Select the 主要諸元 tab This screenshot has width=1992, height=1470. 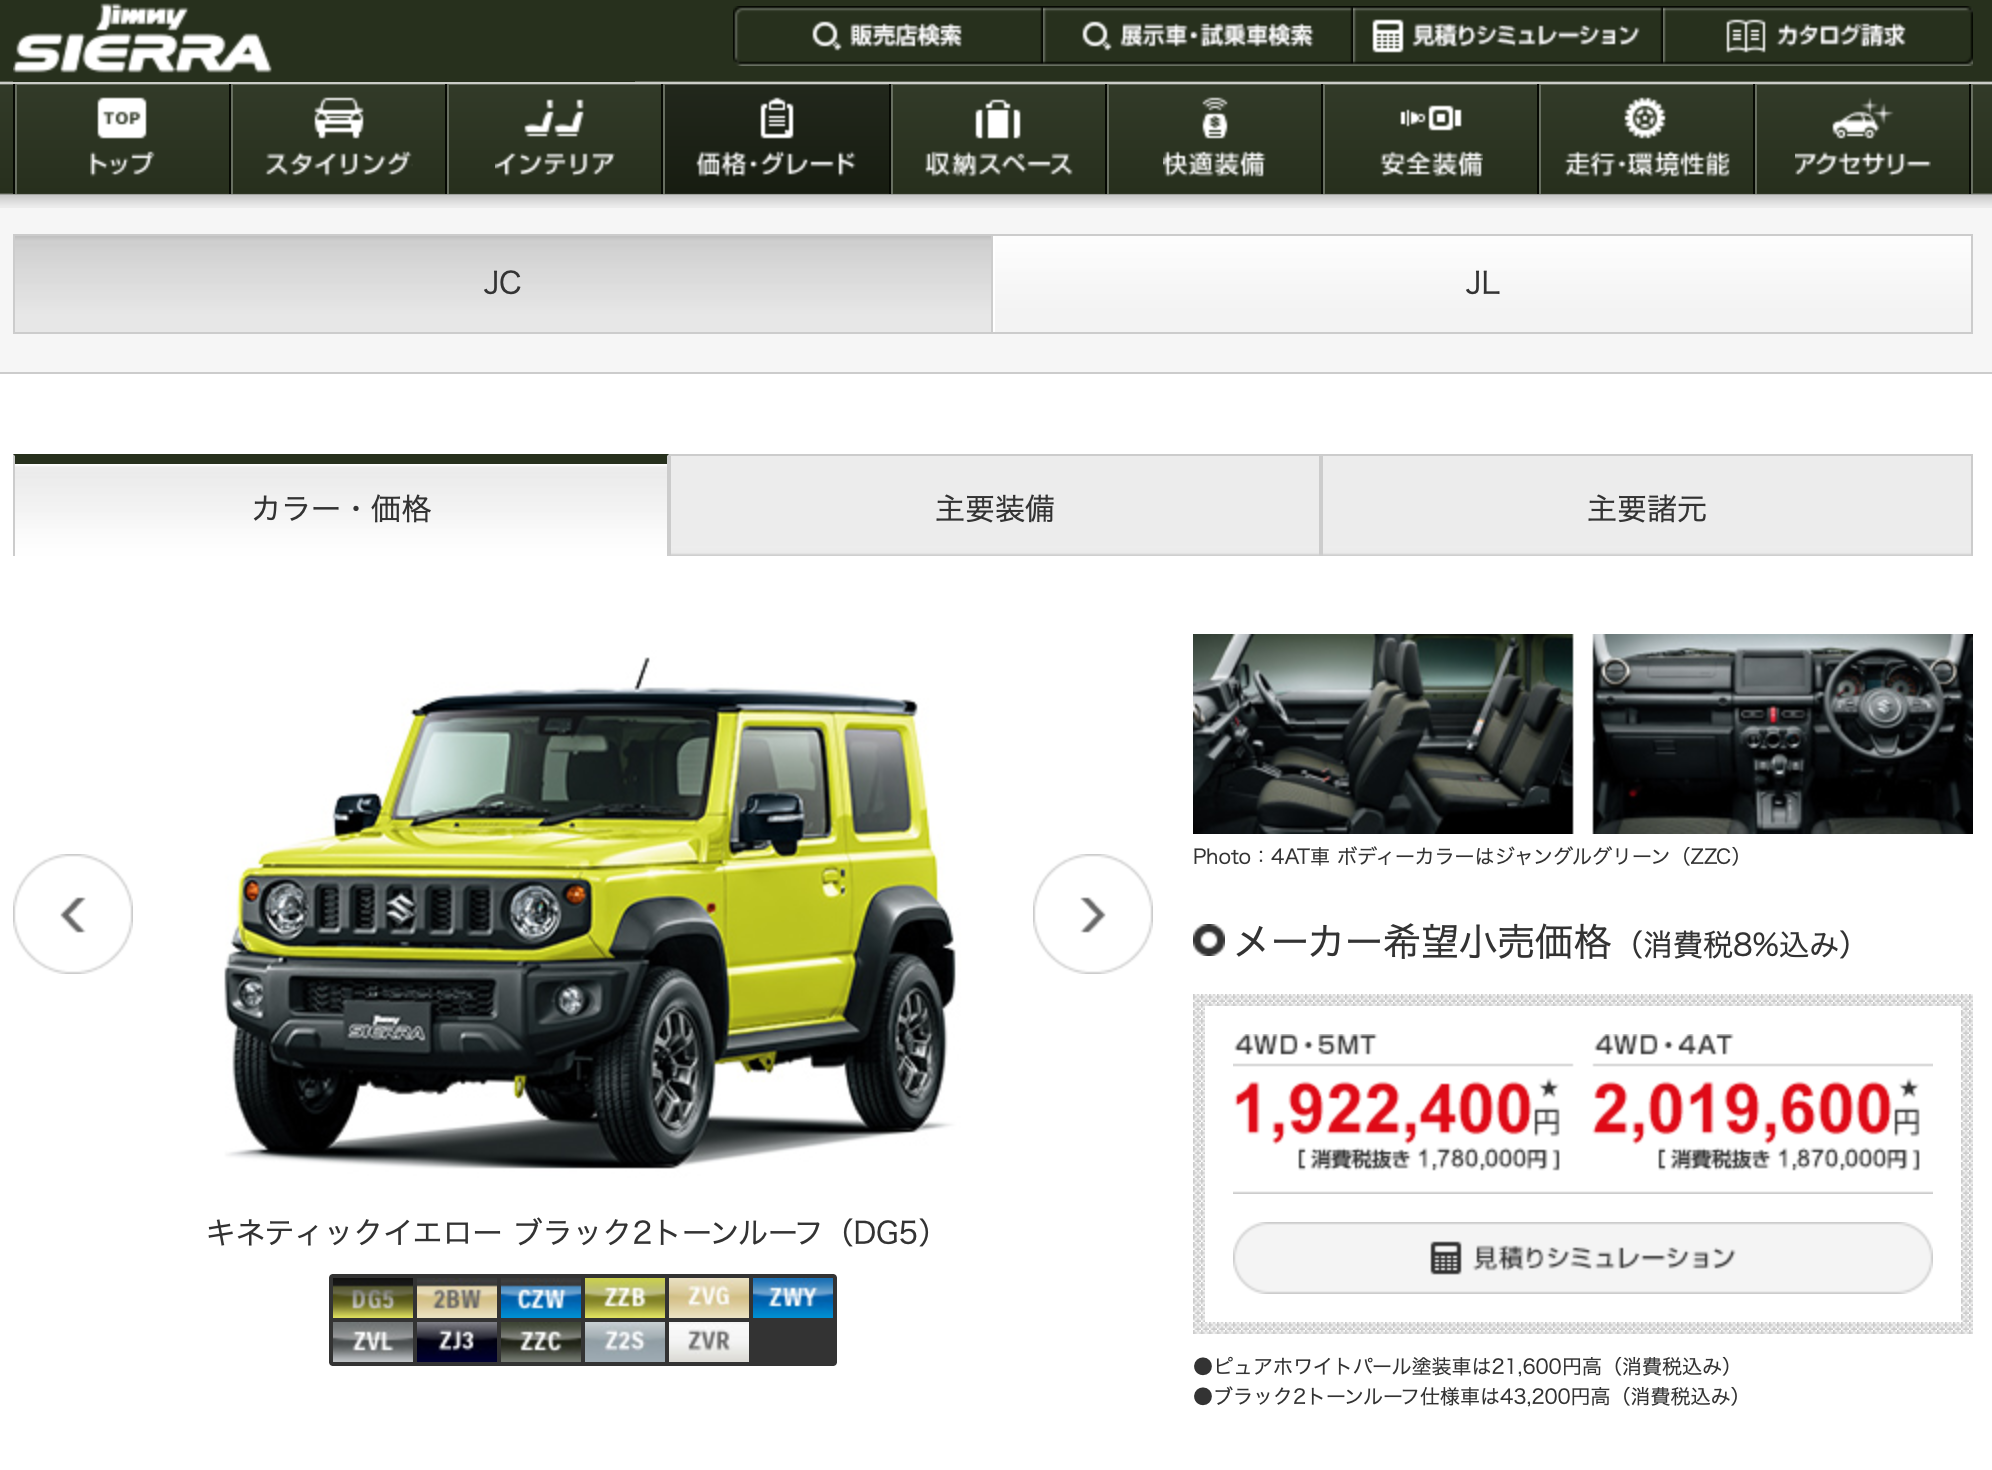[1647, 507]
